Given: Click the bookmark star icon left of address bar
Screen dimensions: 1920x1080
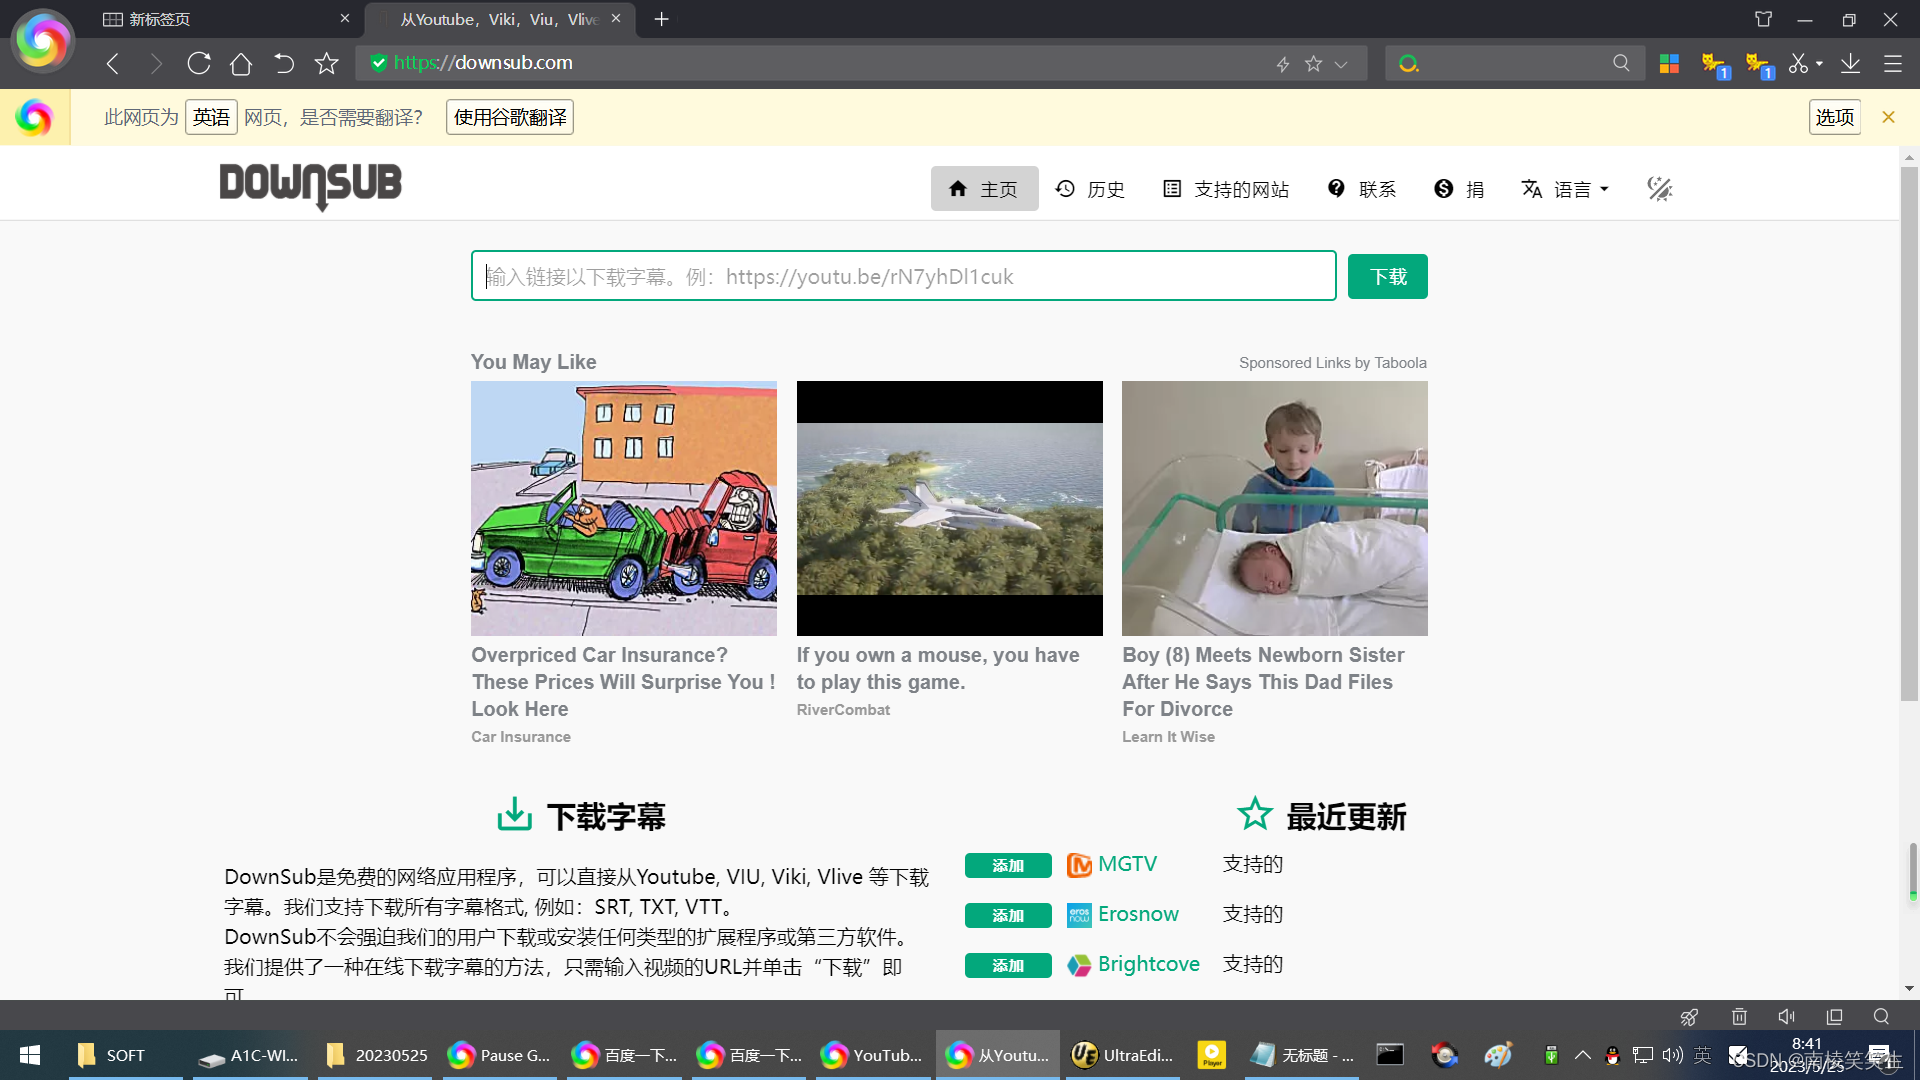Looking at the screenshot, I should [x=326, y=64].
